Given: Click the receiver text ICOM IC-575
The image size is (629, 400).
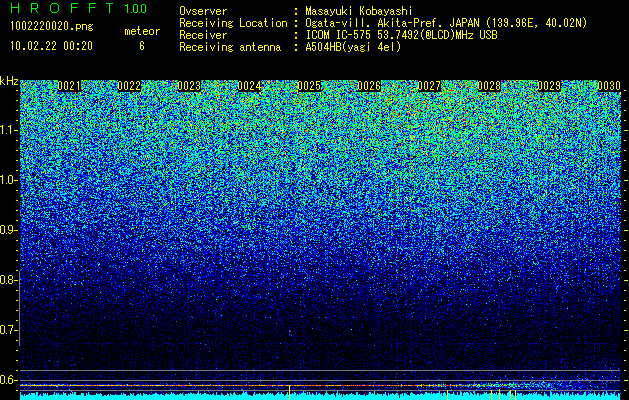Looking at the screenshot, I should click(339, 35).
